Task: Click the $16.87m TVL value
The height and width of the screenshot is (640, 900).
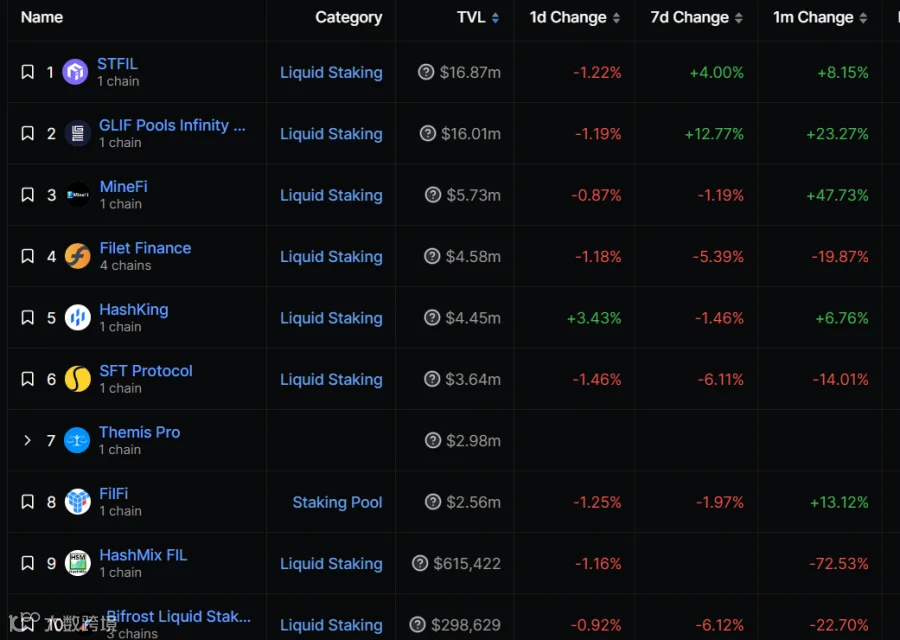Action: [x=470, y=72]
